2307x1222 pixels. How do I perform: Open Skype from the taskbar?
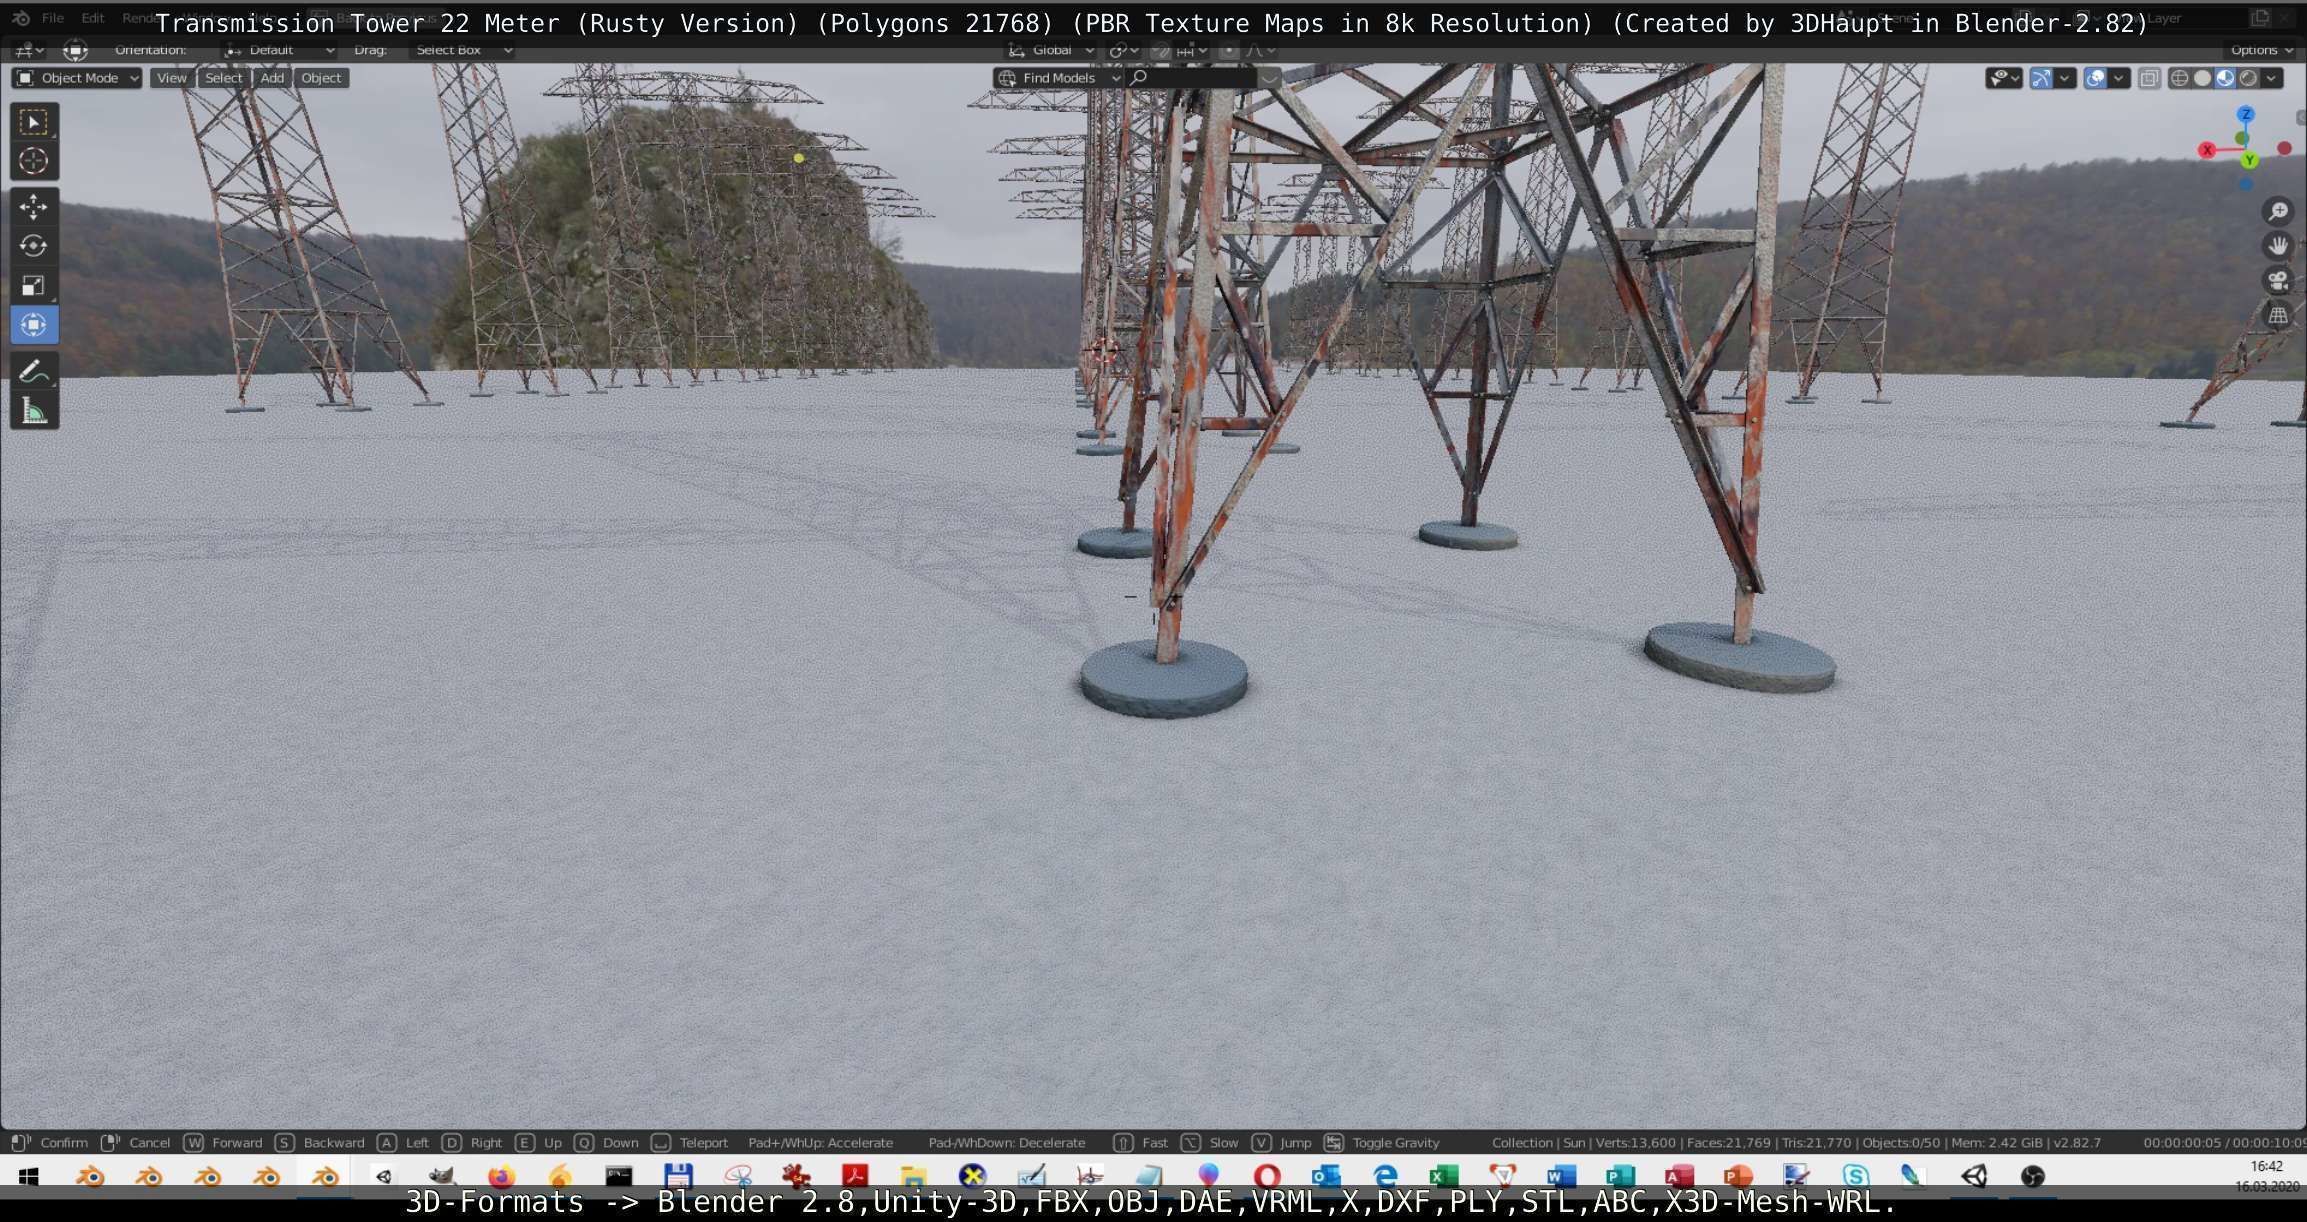1856,1176
